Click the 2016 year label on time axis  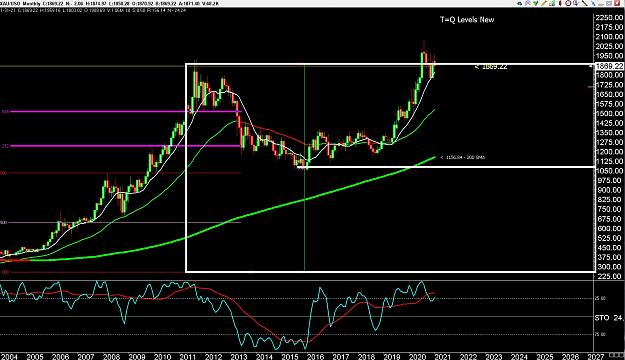click(315, 356)
